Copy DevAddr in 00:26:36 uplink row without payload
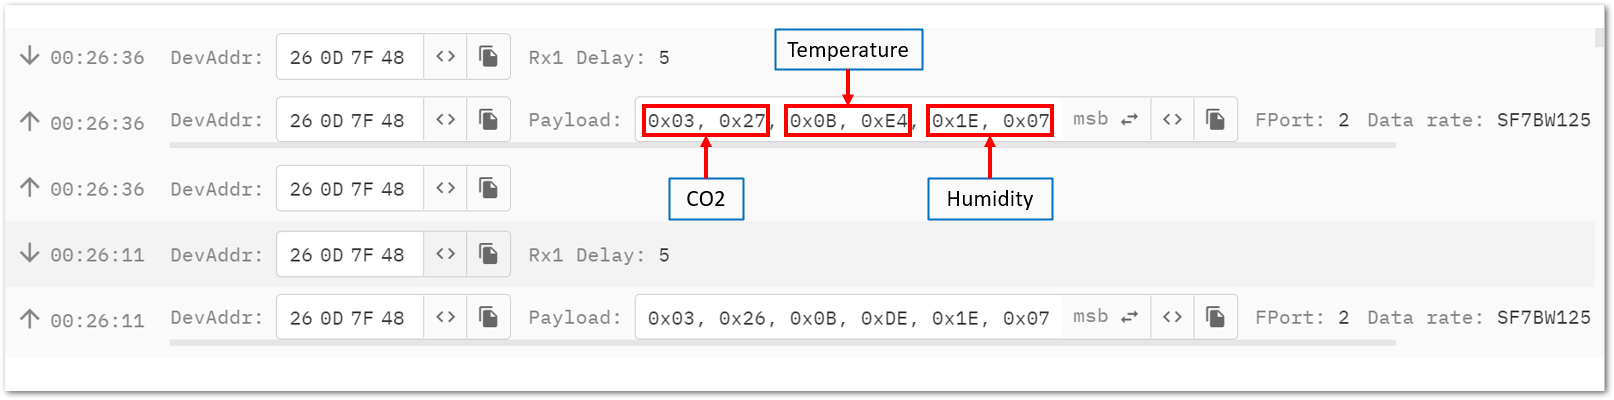 (488, 188)
